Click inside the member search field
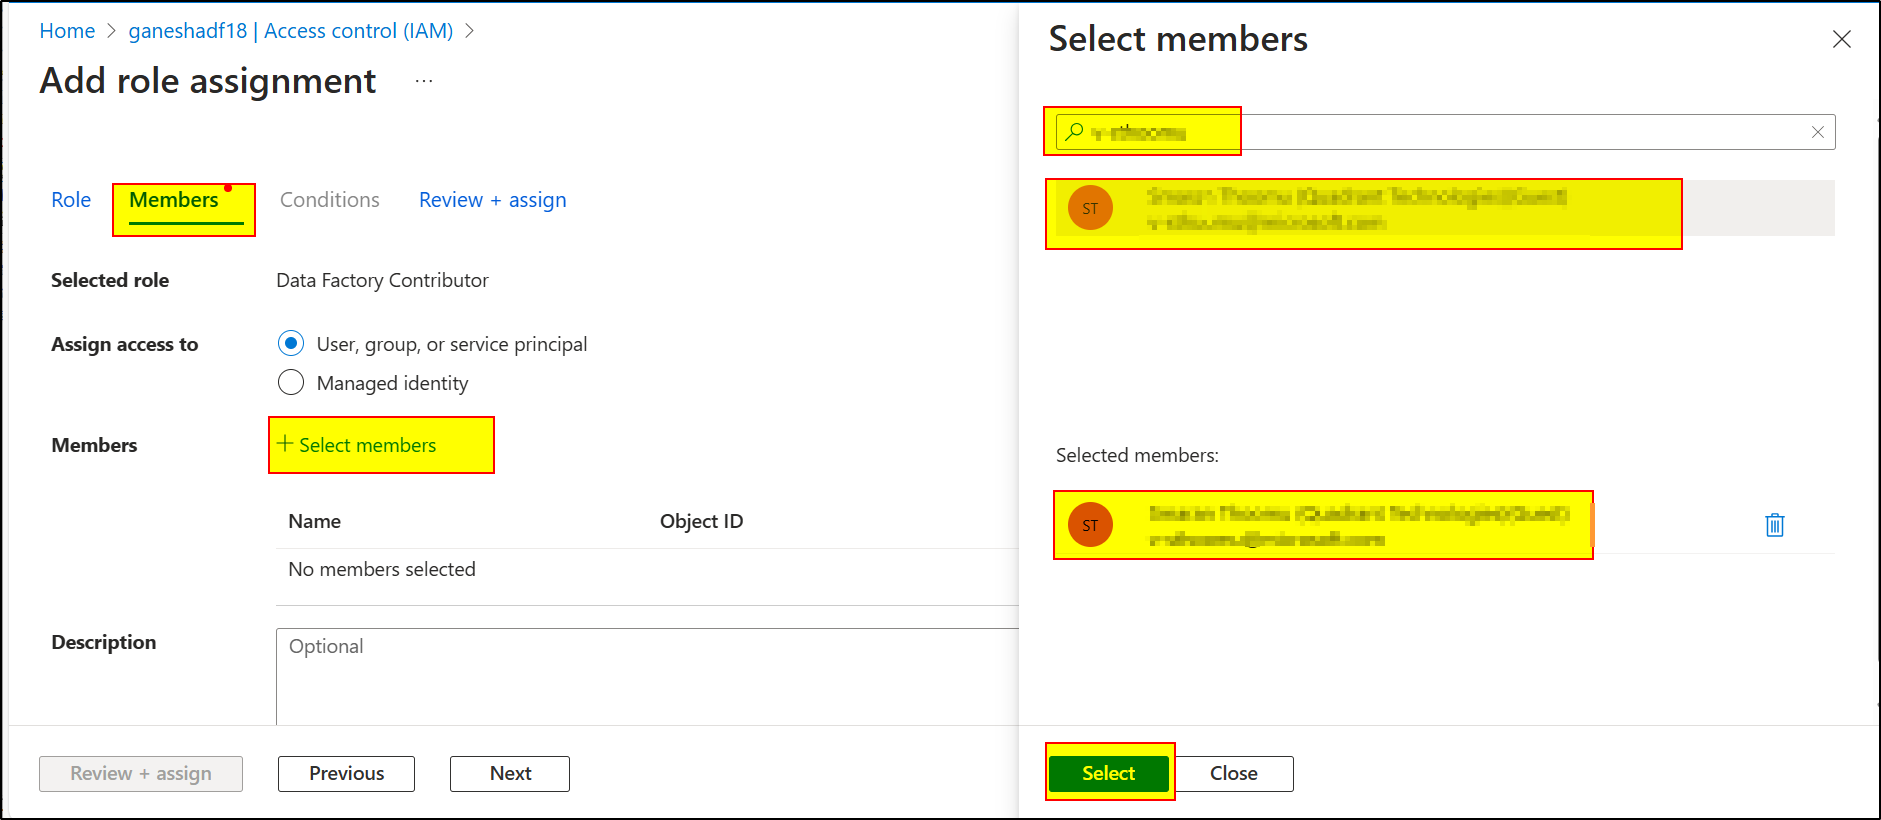 coord(1445,132)
